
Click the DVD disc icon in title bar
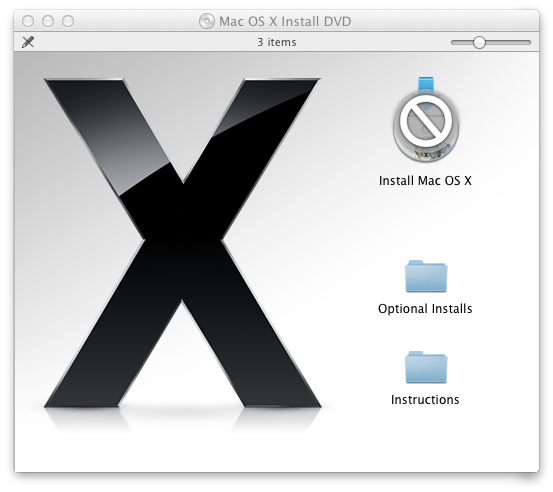[x=207, y=21]
